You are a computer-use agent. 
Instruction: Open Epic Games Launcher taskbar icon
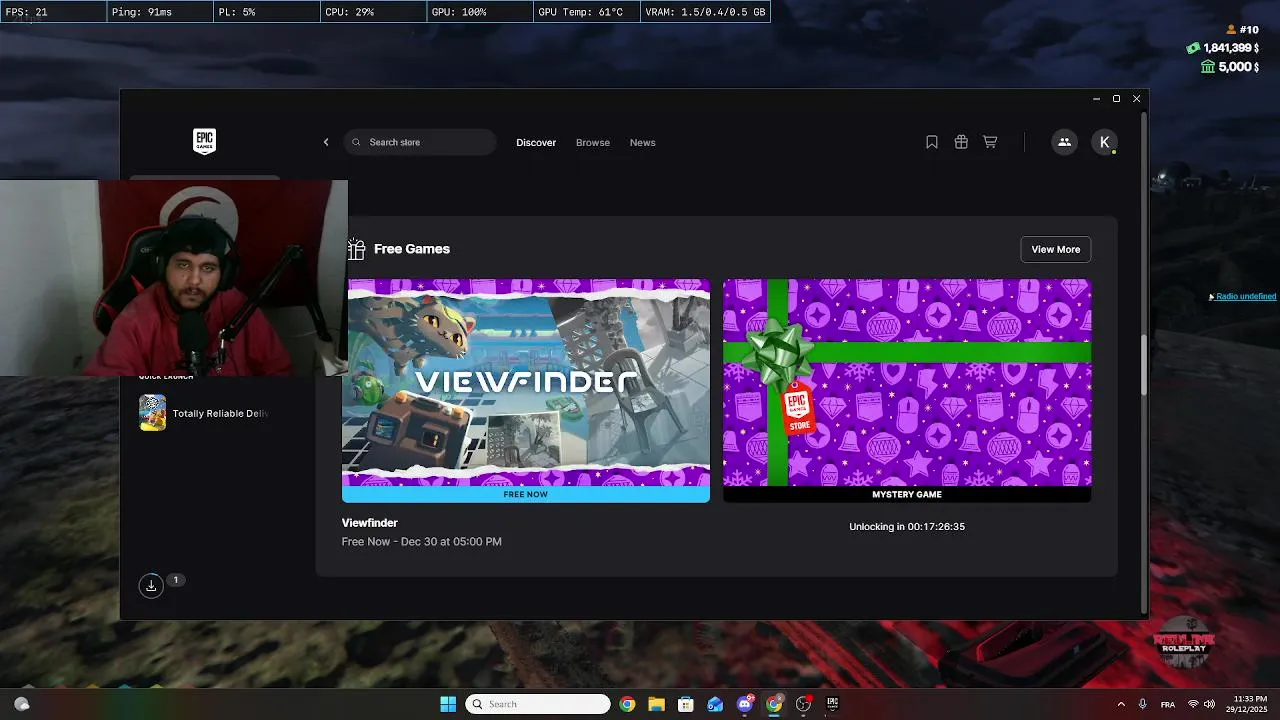click(x=832, y=704)
